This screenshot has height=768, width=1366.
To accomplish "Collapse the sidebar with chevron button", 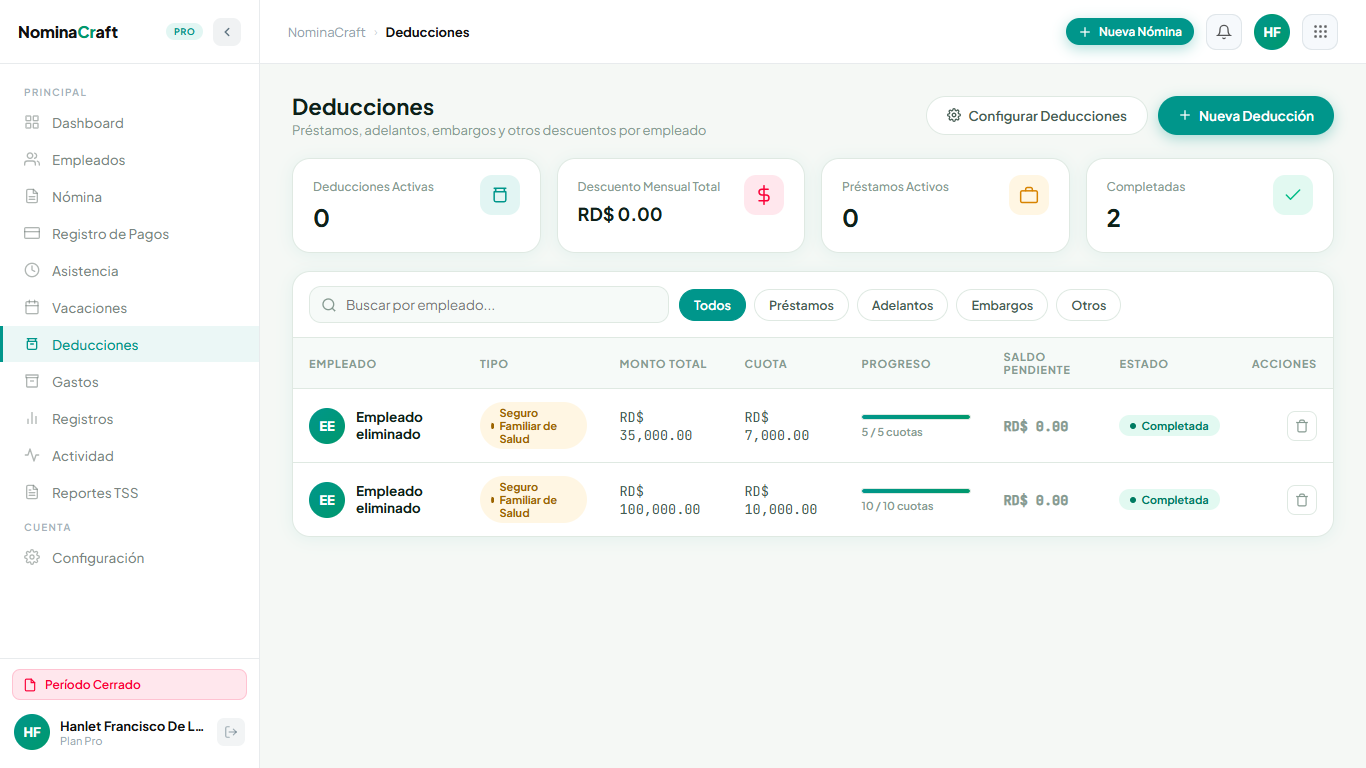I will 227,32.
